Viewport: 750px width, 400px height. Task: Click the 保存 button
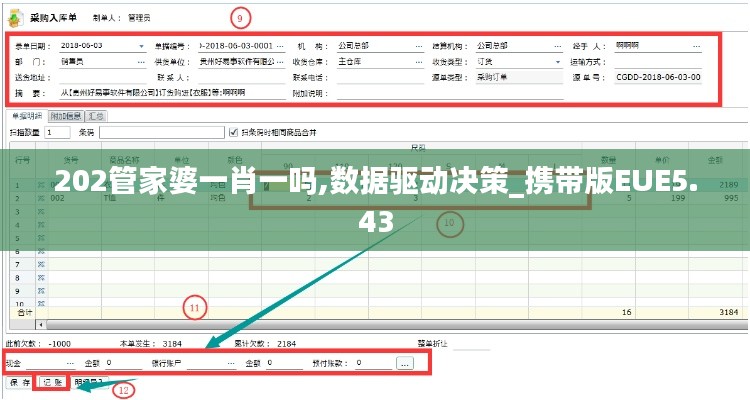tap(20, 382)
